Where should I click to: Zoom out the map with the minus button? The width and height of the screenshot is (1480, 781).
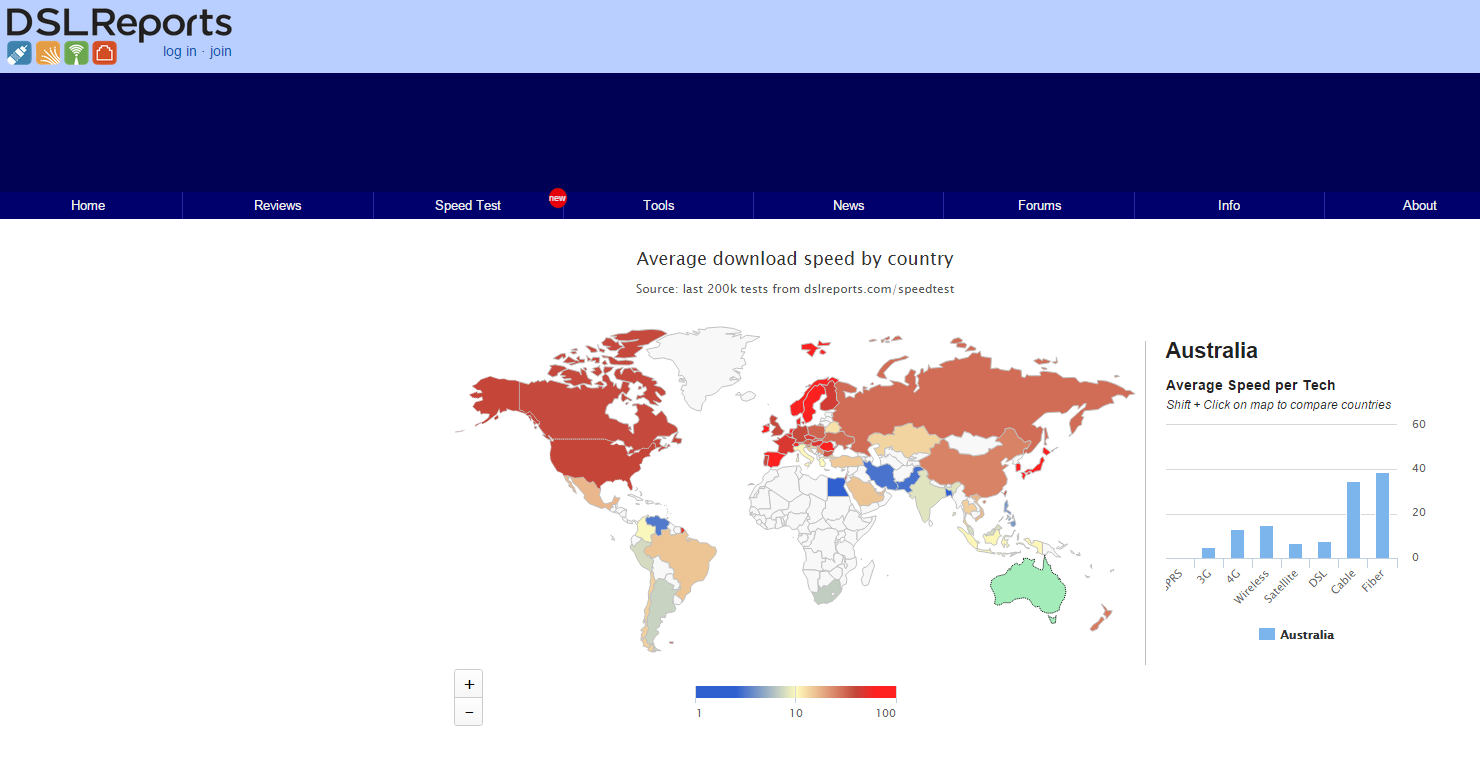(469, 712)
